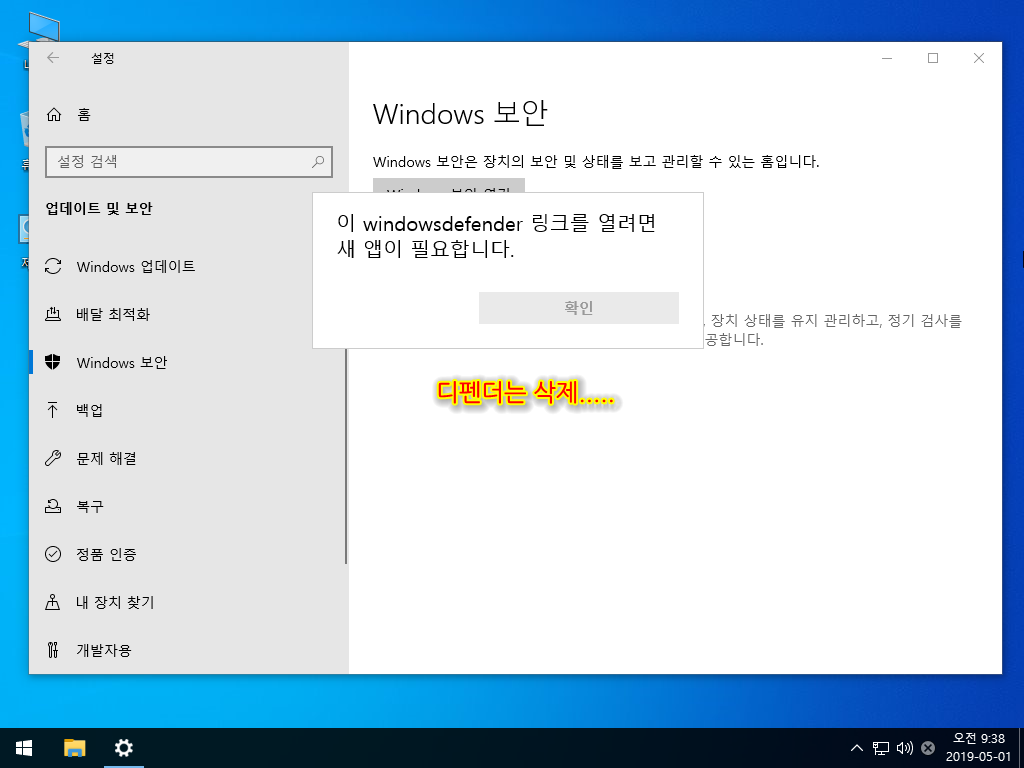Go to 배달 최적화 settings
1024x768 pixels.
(x=187, y=314)
